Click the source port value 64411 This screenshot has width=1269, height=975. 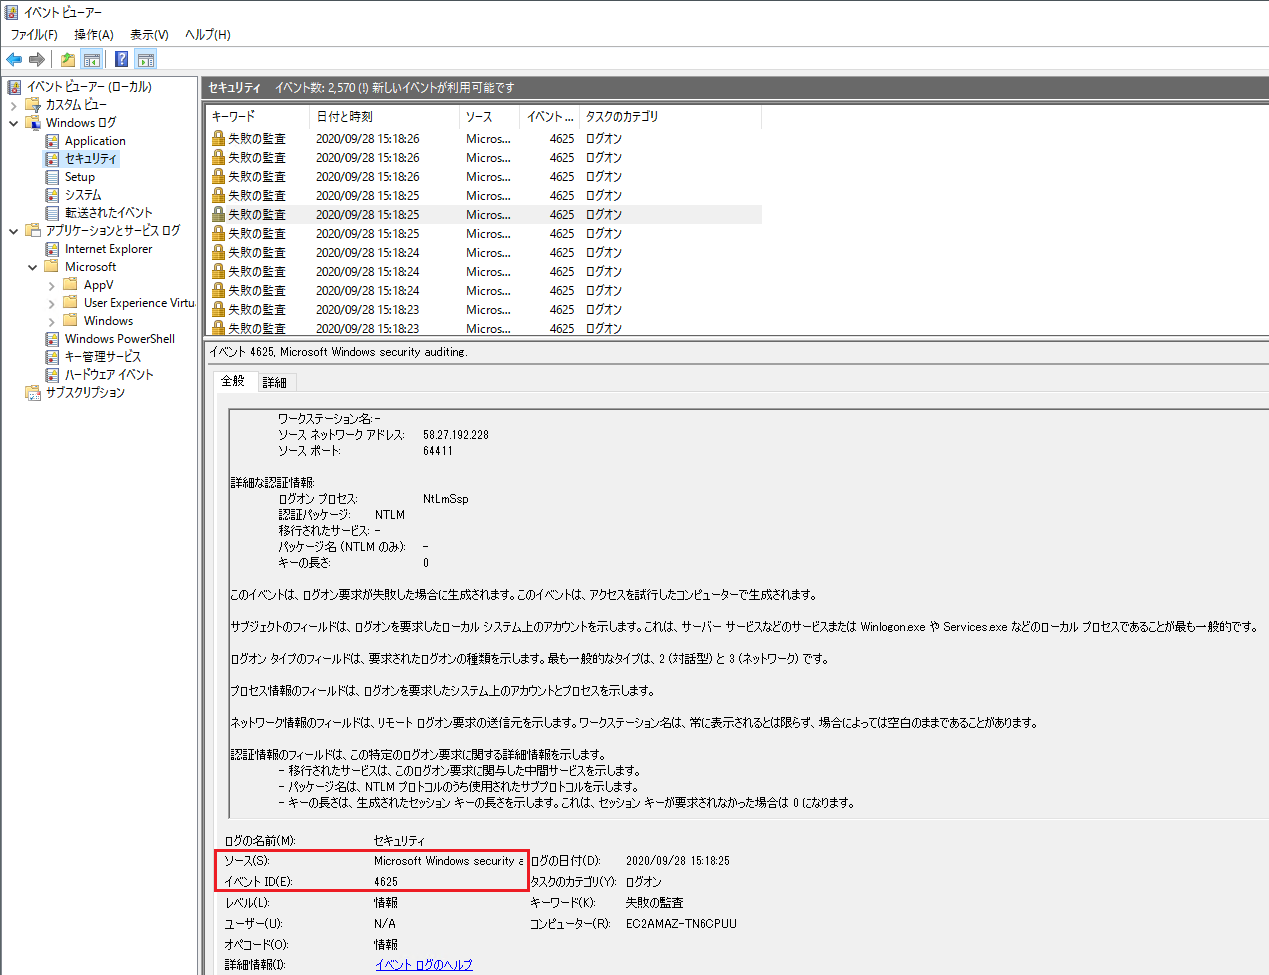point(438,451)
